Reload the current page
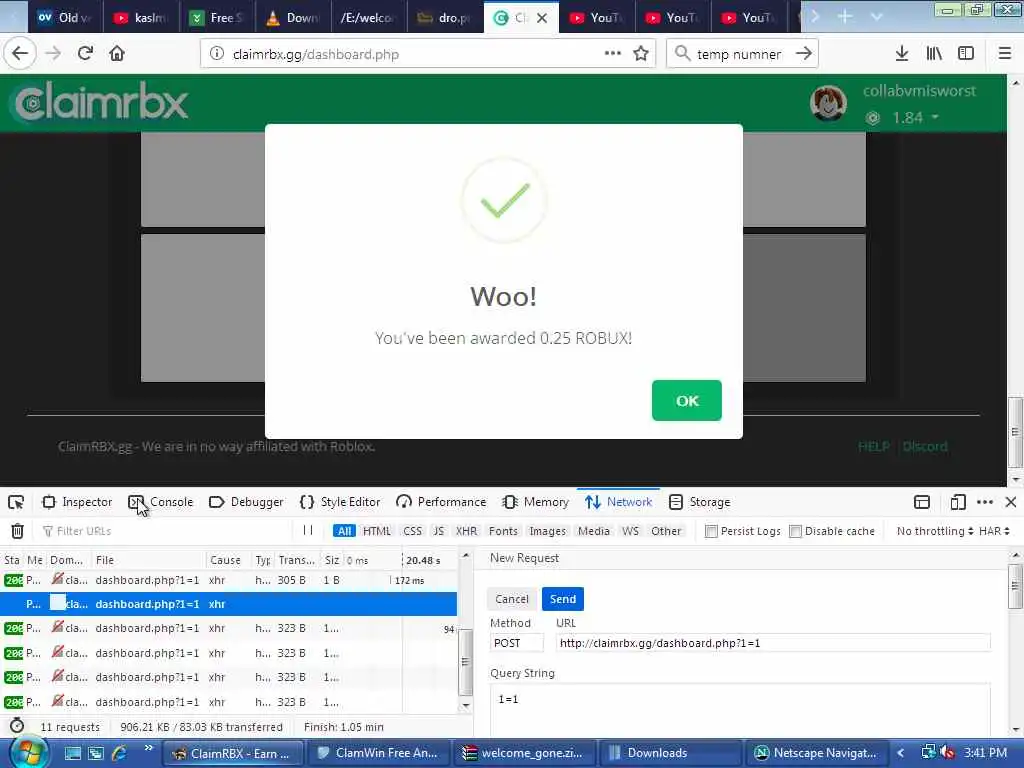The height and width of the screenshot is (768, 1024). point(85,54)
